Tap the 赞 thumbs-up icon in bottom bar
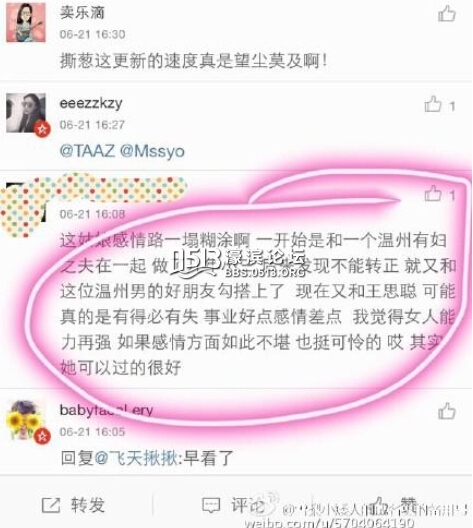Viewport: 473px width, 528px height. pos(379,505)
